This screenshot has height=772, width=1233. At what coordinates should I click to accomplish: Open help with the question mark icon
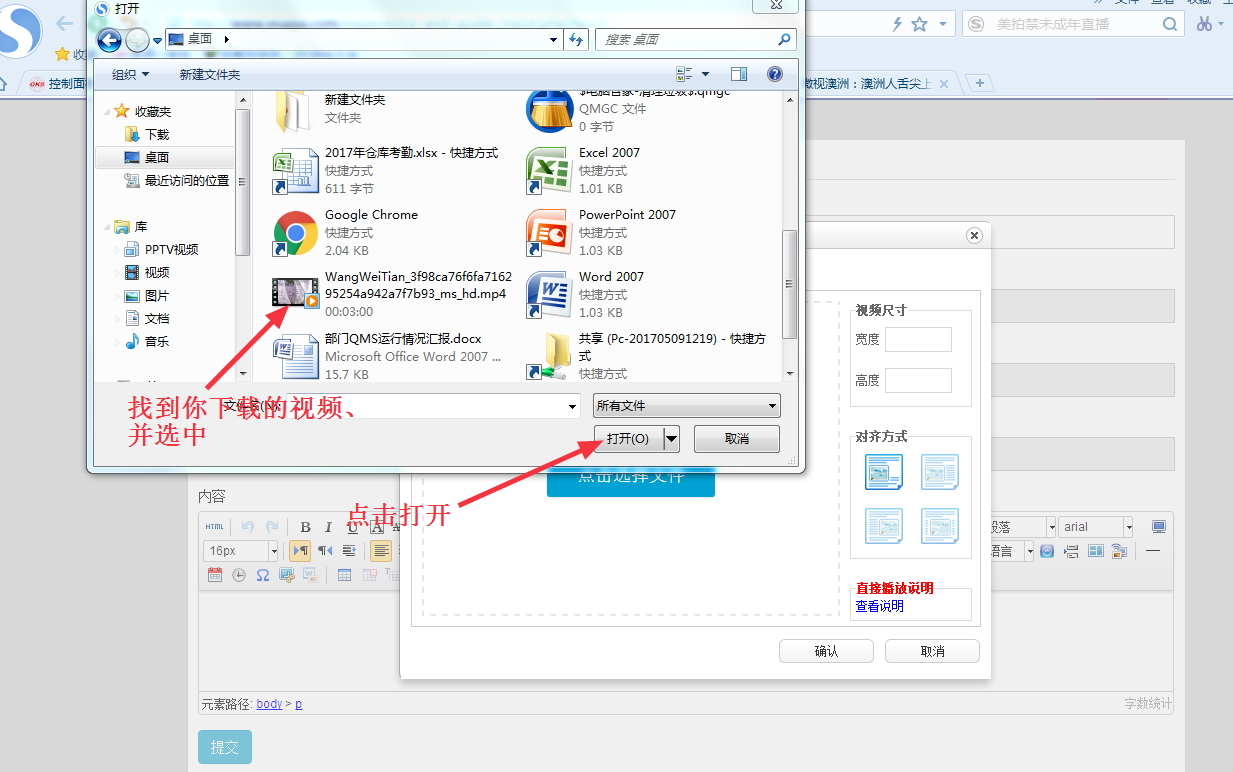point(774,74)
